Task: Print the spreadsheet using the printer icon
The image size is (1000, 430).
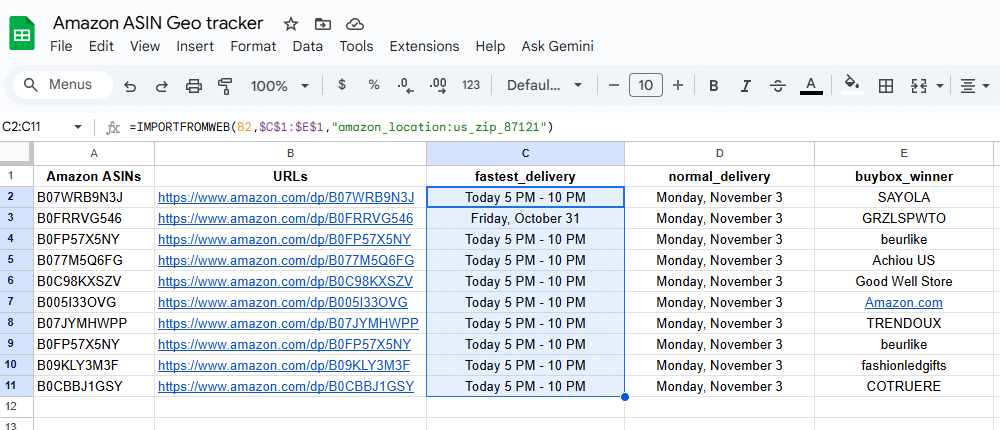Action: coord(194,86)
